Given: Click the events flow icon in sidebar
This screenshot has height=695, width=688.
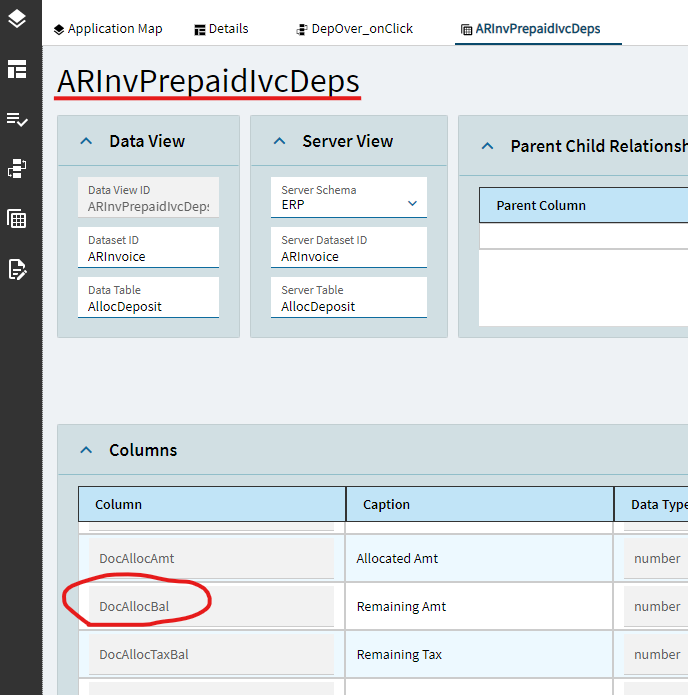Looking at the screenshot, I should pos(17,168).
